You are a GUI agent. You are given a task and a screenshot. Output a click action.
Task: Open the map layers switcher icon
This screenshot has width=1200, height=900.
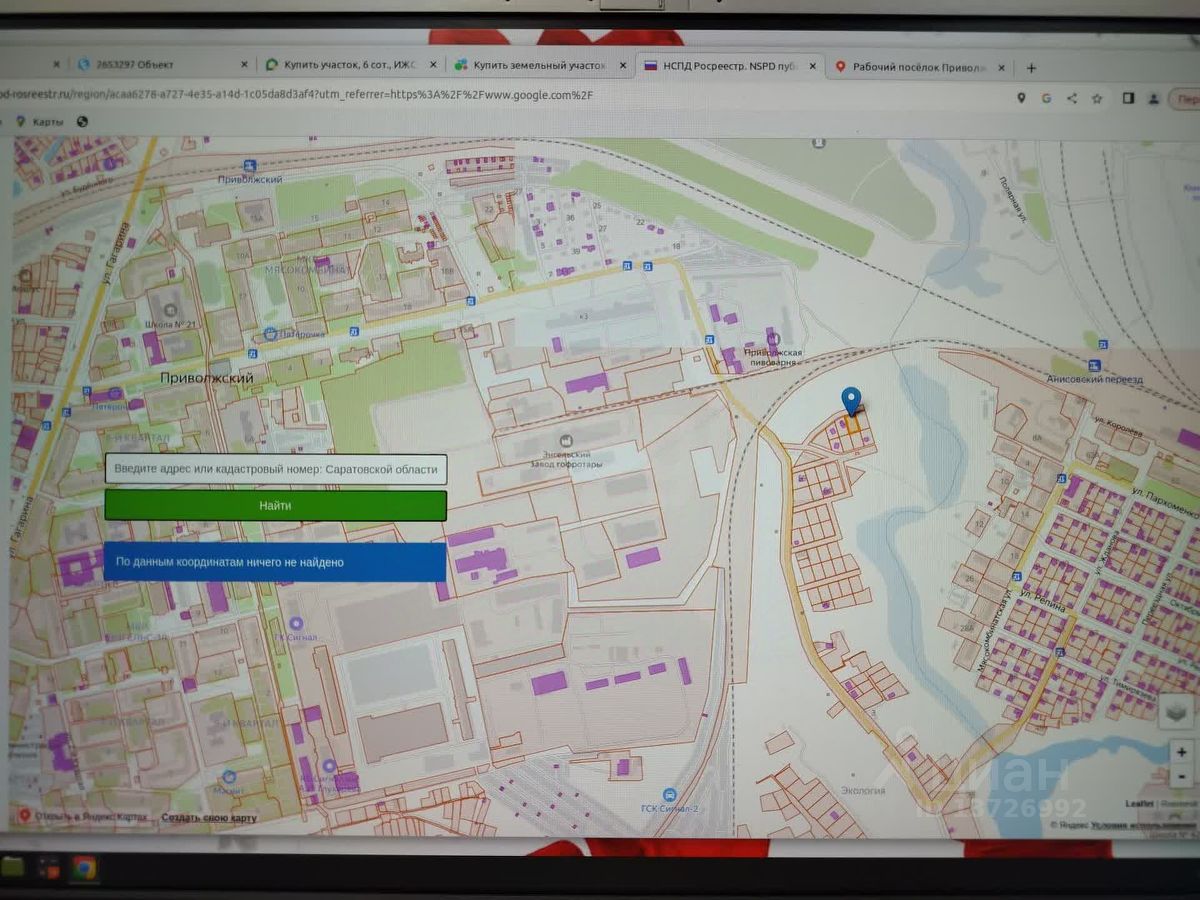pyautogui.click(x=1177, y=711)
